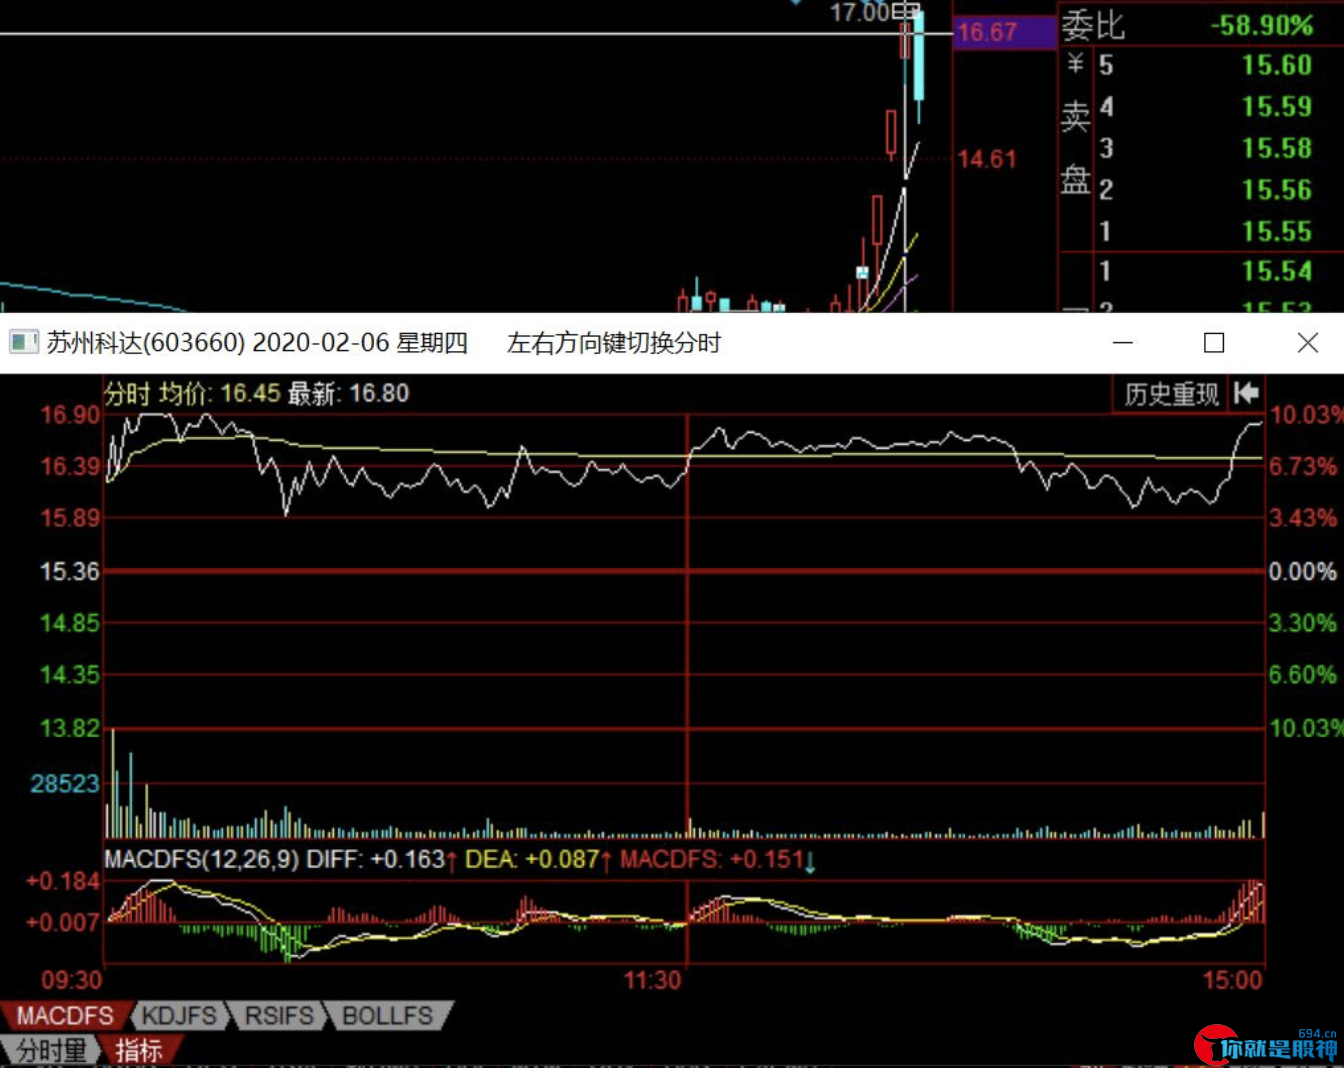Click the 14.61 price label on K-line chart

[987, 159]
